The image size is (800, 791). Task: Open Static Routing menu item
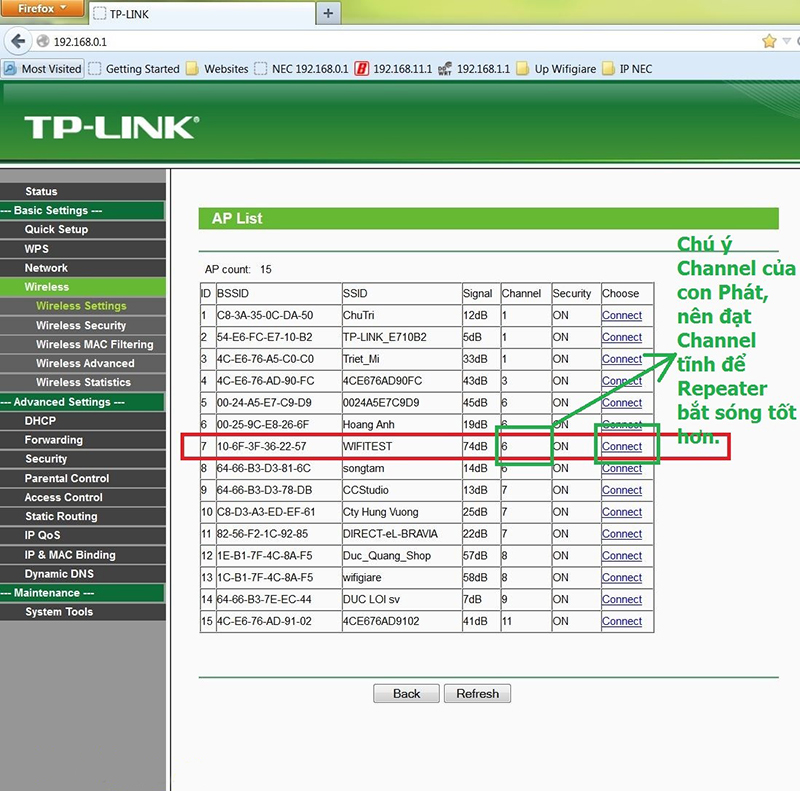coord(83,516)
